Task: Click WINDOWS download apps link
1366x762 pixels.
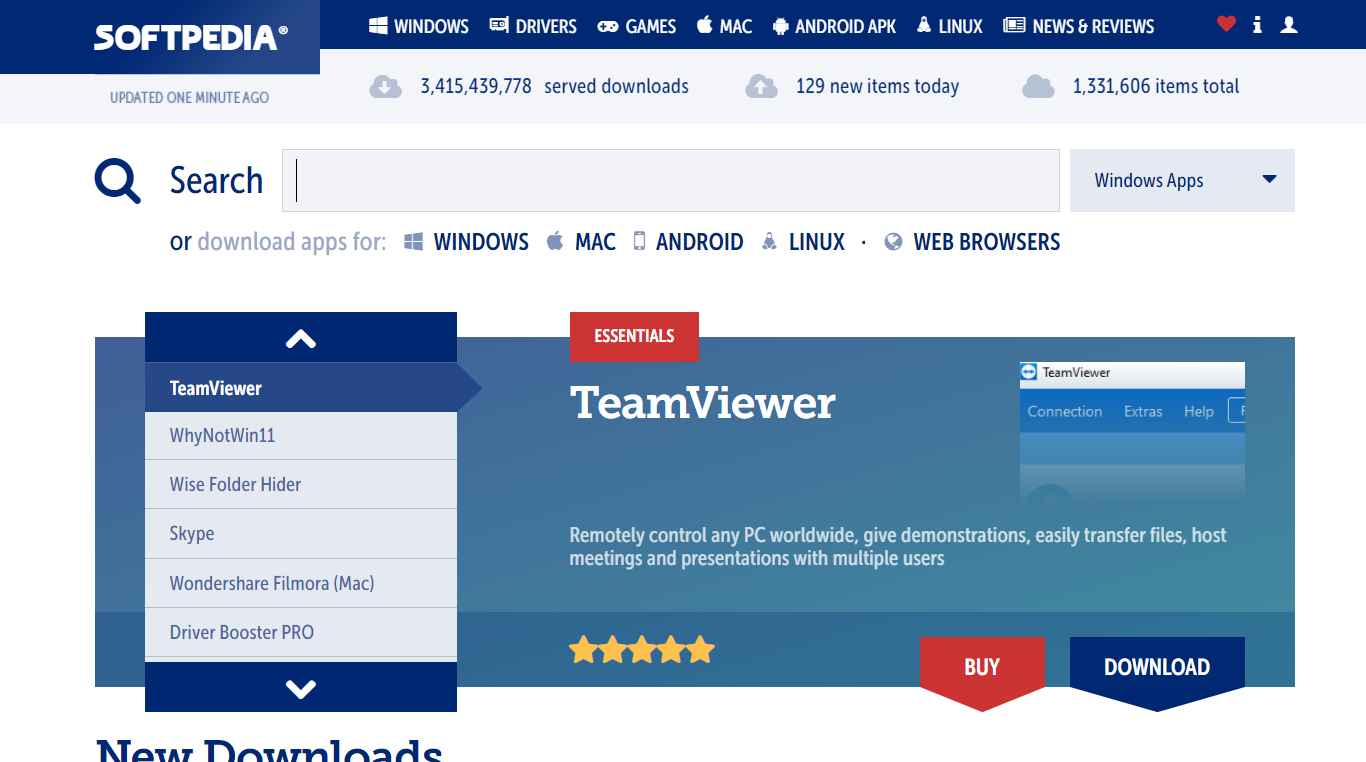Action: coord(467,242)
